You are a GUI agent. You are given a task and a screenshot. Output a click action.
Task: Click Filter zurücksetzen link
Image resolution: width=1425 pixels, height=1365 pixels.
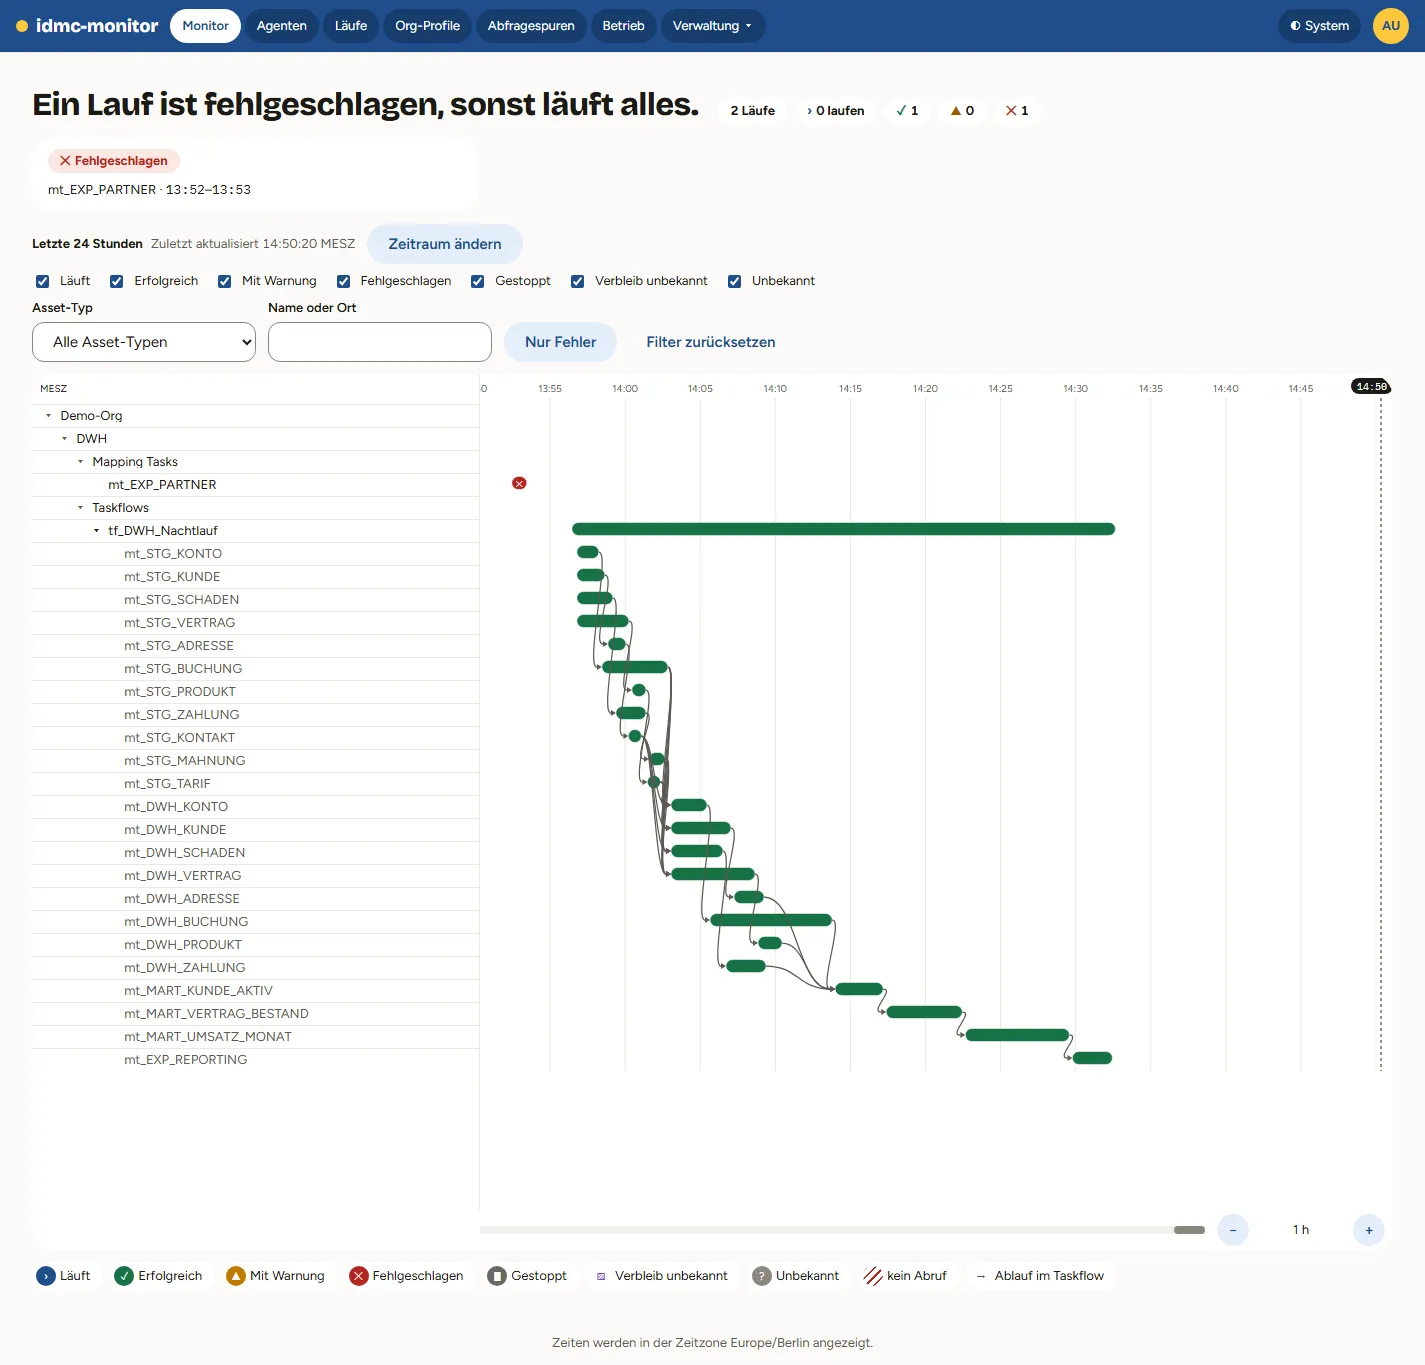coord(711,342)
